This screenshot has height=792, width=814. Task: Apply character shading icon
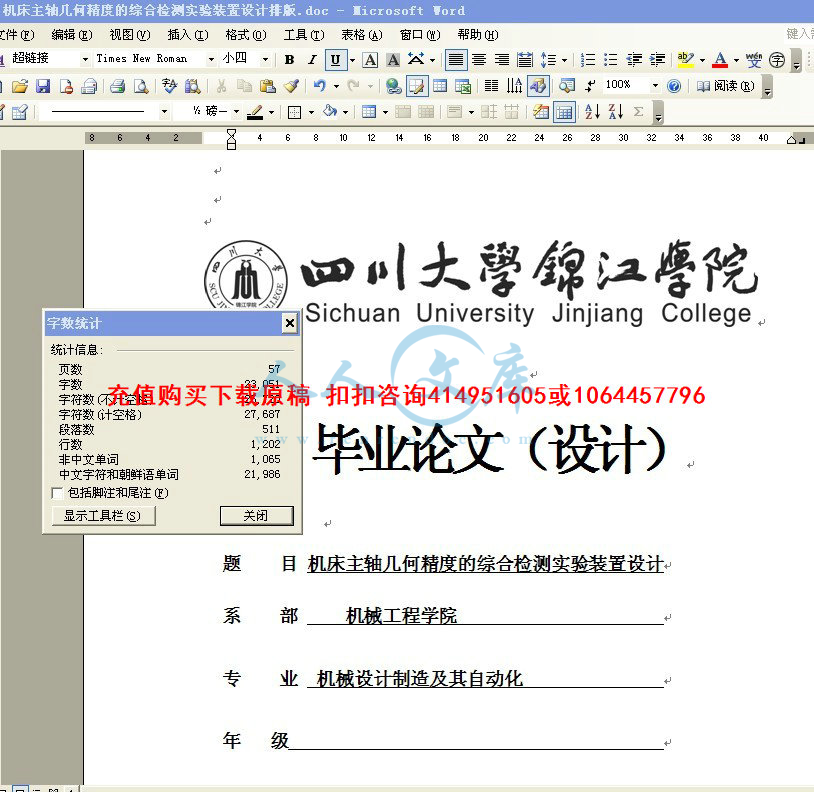(x=393, y=60)
